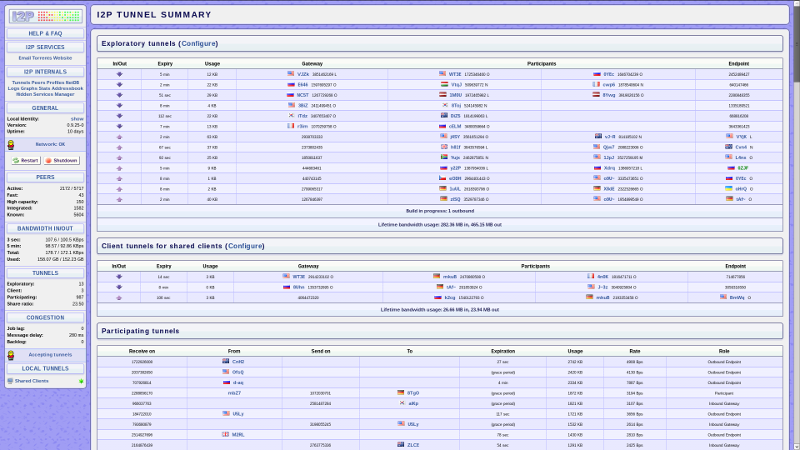Viewport: 800px width, 450px height.
Task: Open gateway peer E644 link
Action: (303, 85)
